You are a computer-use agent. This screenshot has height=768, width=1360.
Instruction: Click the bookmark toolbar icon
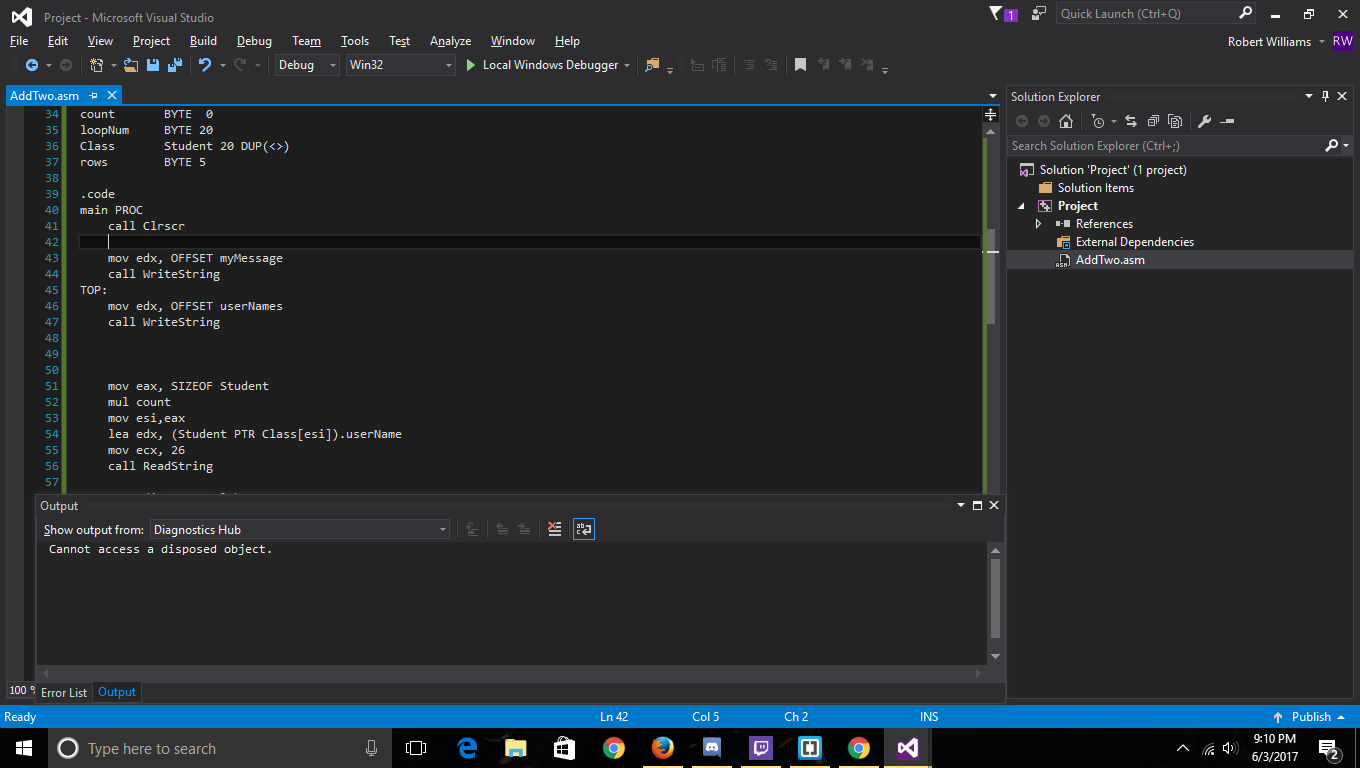(x=800, y=65)
